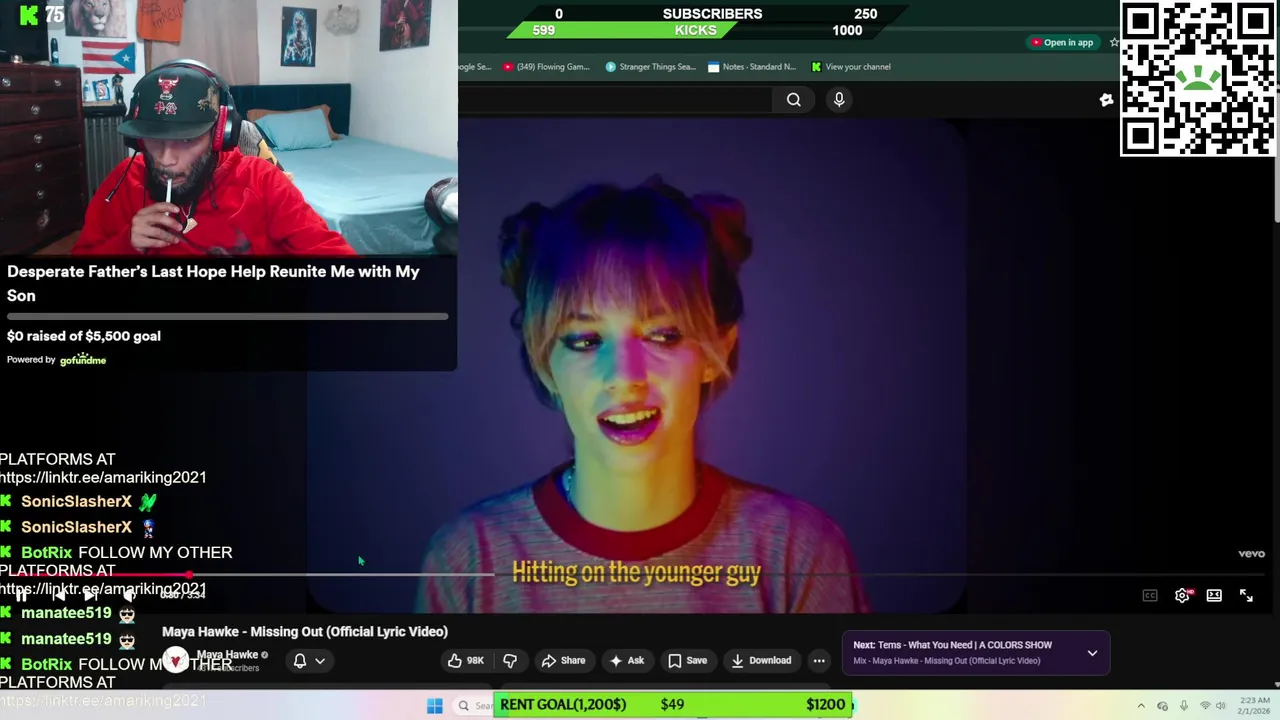1280x720 pixels.
Task: Open View your channel Kick bookmark
Action: click(x=850, y=67)
